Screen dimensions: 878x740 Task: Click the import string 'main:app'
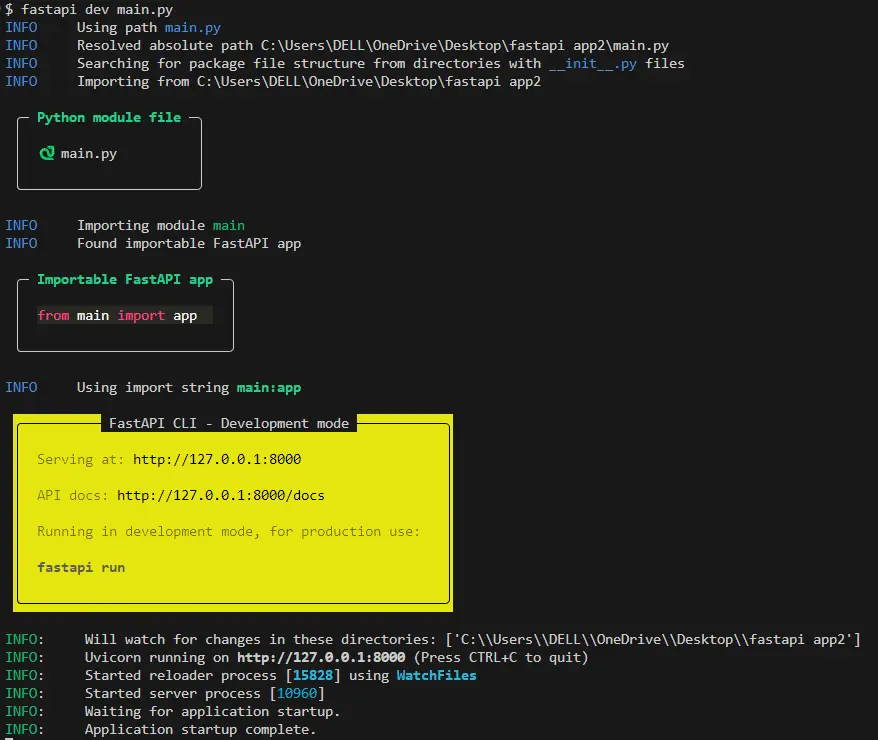(x=269, y=387)
